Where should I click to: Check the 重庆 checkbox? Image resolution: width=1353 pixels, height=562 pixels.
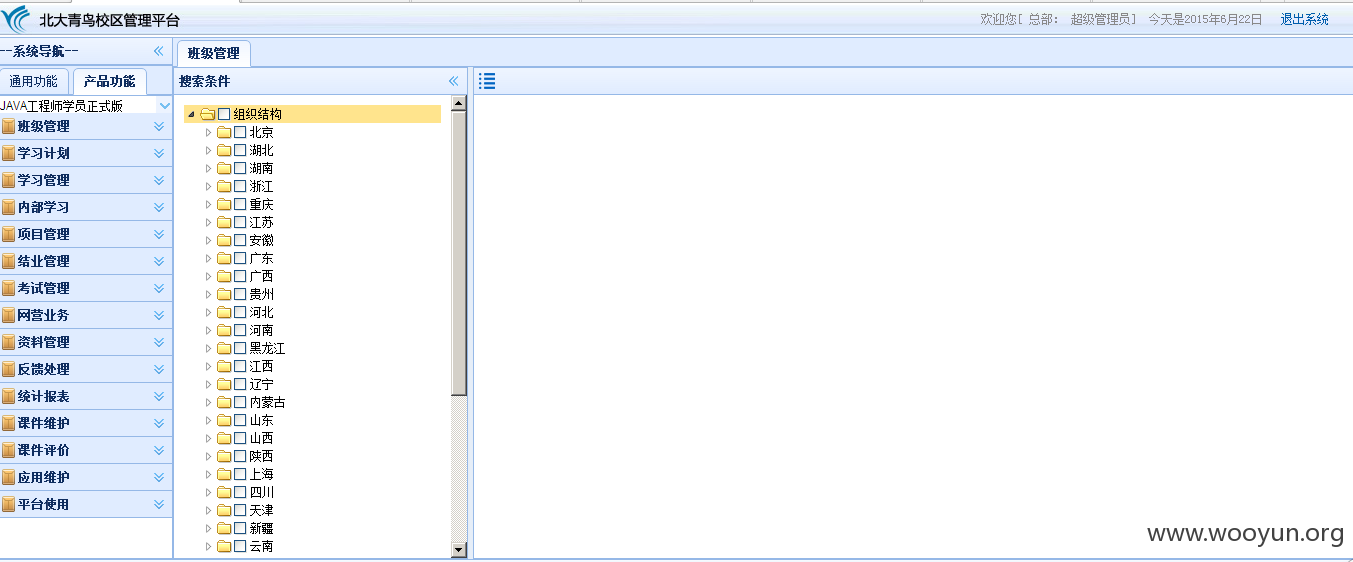click(240, 204)
